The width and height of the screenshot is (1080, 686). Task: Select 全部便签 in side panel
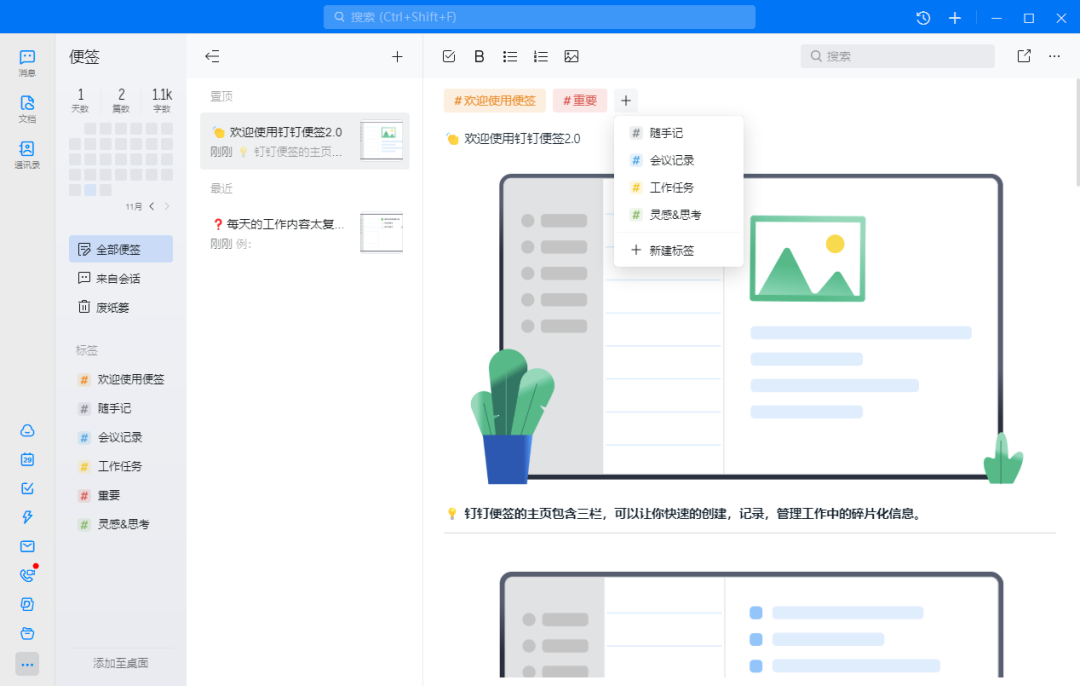[x=121, y=249]
